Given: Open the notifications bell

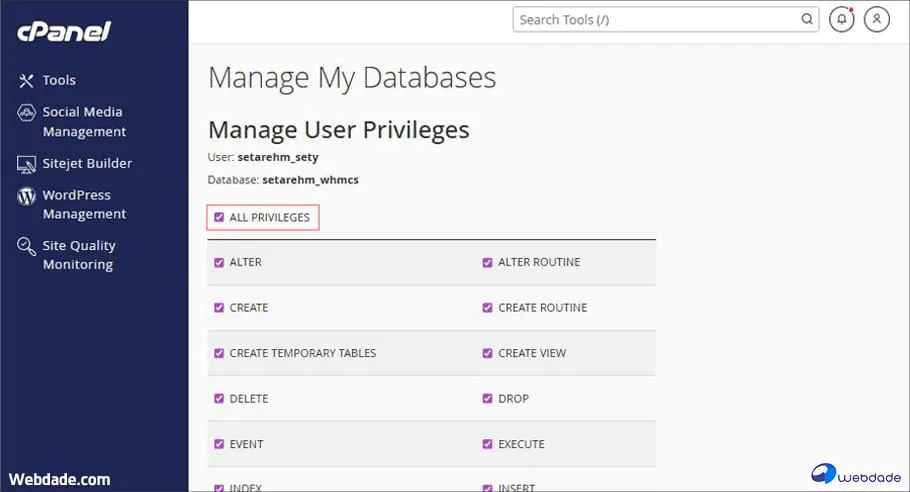Looking at the screenshot, I should (841, 19).
